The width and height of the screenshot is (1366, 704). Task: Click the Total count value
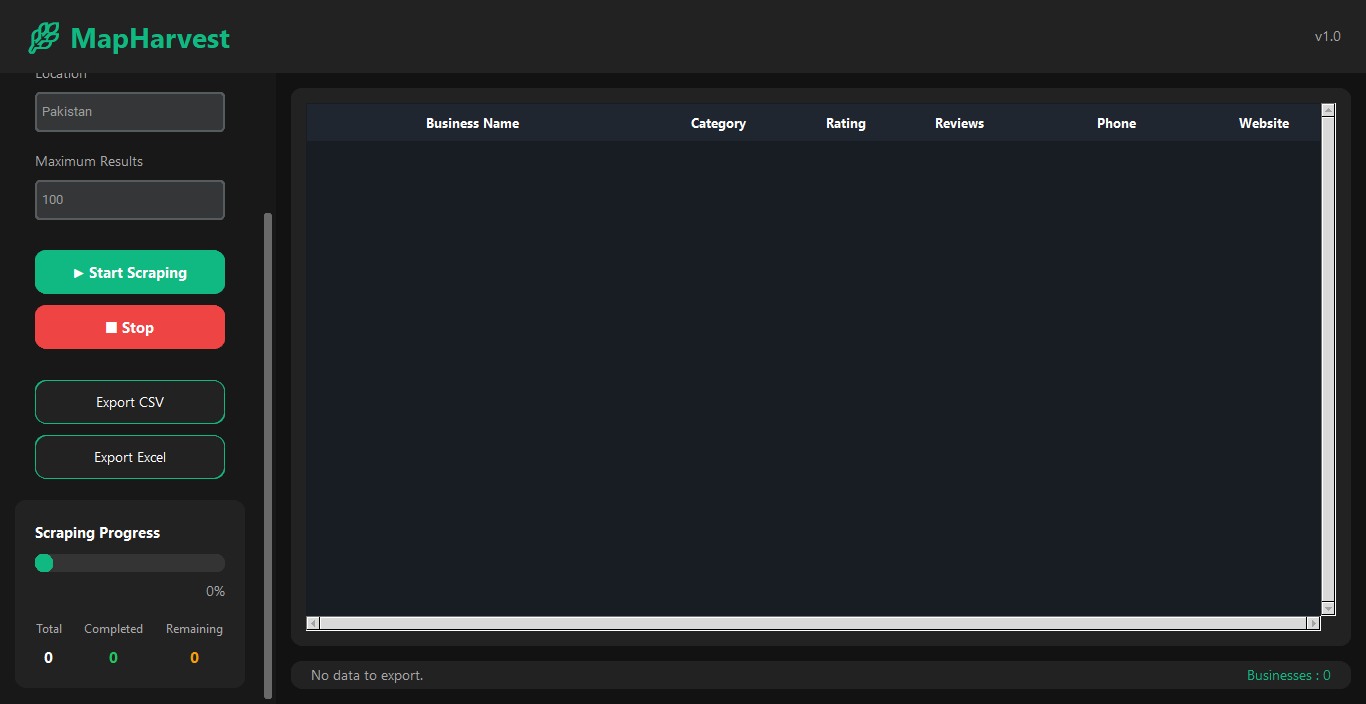click(x=48, y=657)
